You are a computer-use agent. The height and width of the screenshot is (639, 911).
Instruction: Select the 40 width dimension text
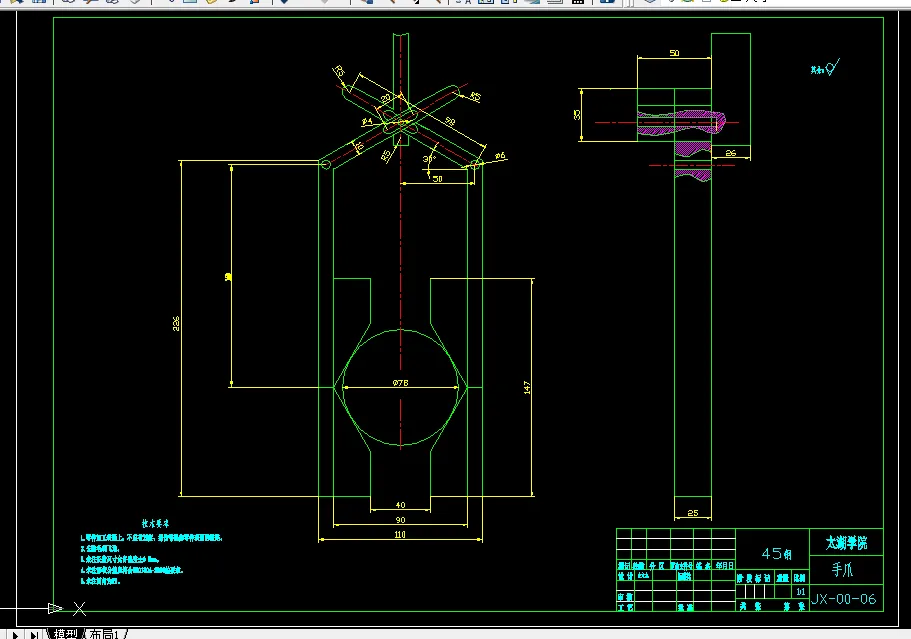(x=400, y=505)
